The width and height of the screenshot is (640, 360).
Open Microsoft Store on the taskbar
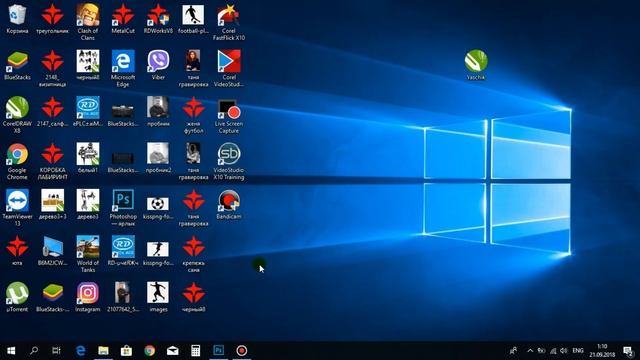(x=126, y=351)
